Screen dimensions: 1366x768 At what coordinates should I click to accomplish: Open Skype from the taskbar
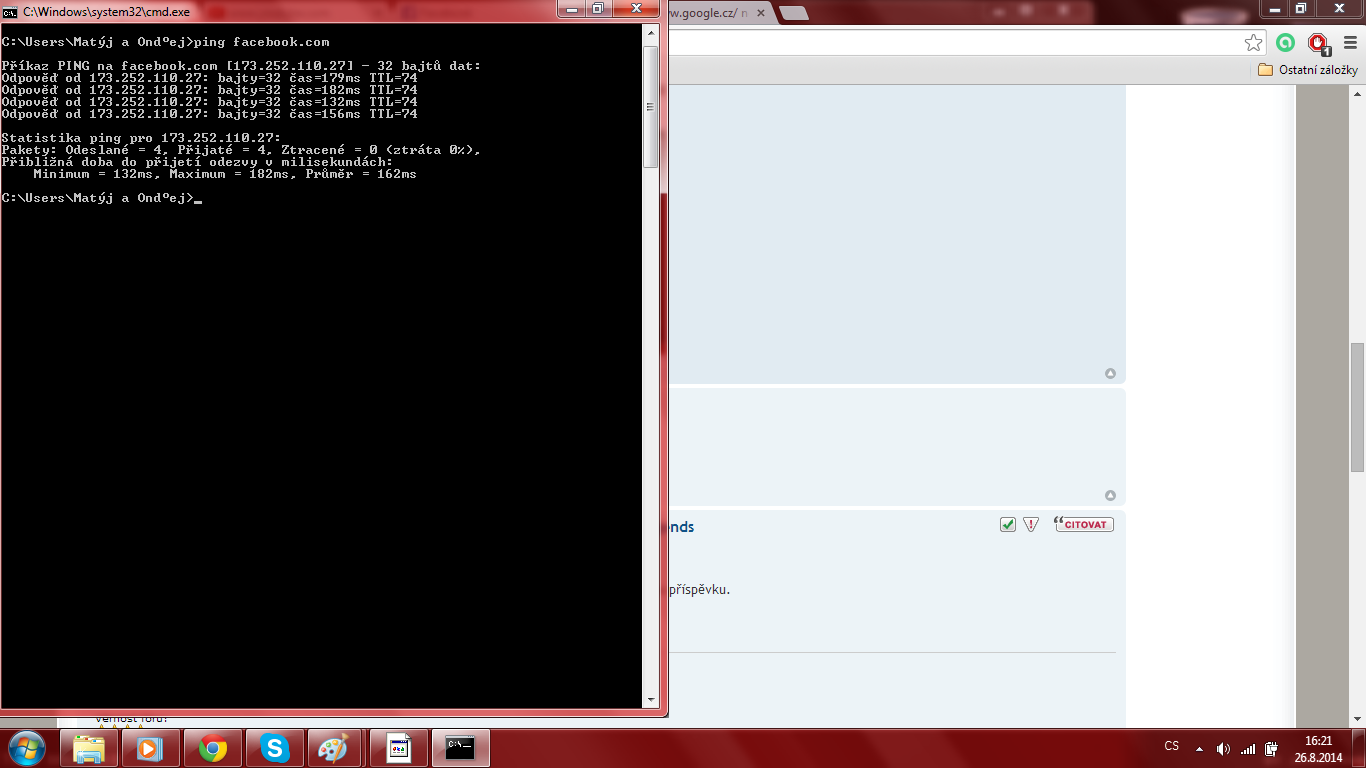(273, 748)
